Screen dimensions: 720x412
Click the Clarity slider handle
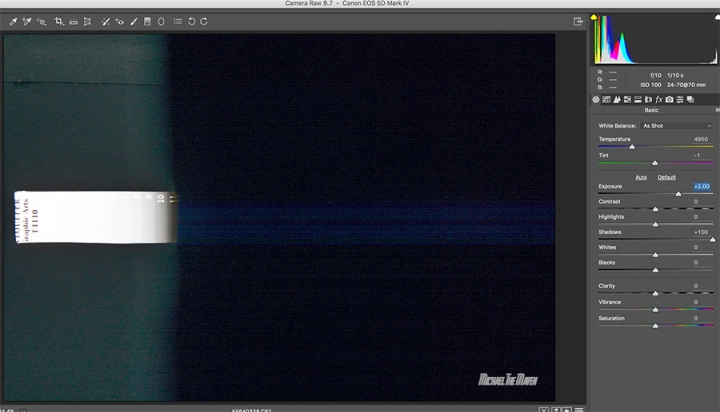tap(656, 293)
